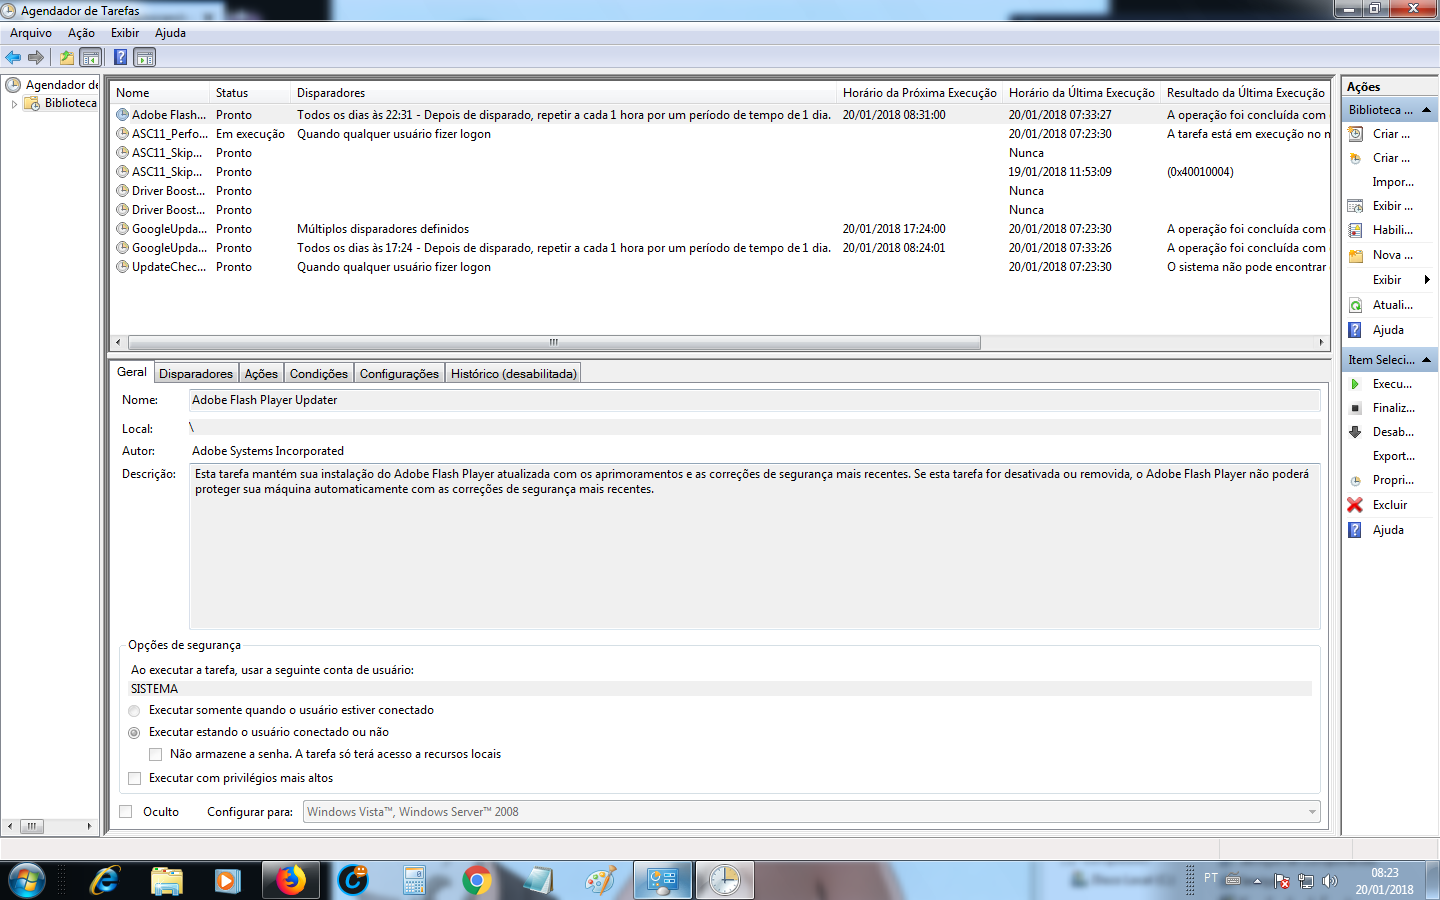This screenshot has height=900, width=1440.
Task: Sort by 'Horário da Próxima Execução' column
Action: coord(920,93)
